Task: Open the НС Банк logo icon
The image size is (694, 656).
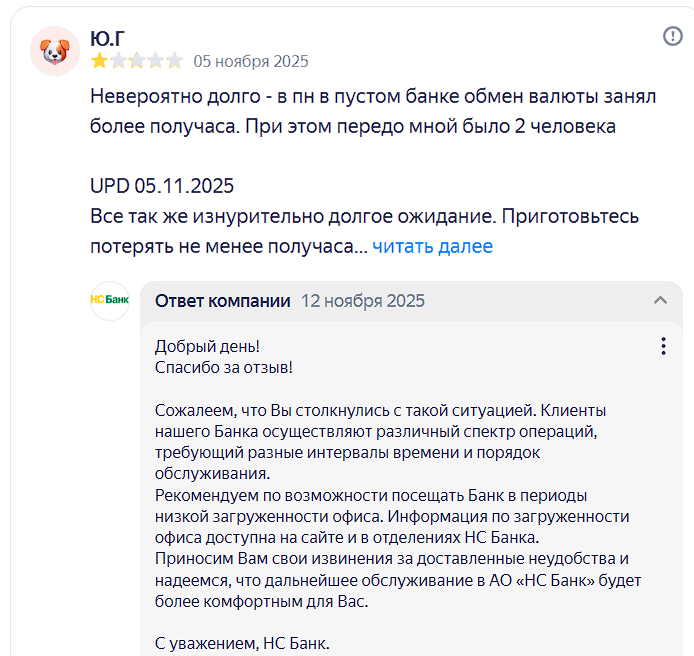Action: pos(110,300)
